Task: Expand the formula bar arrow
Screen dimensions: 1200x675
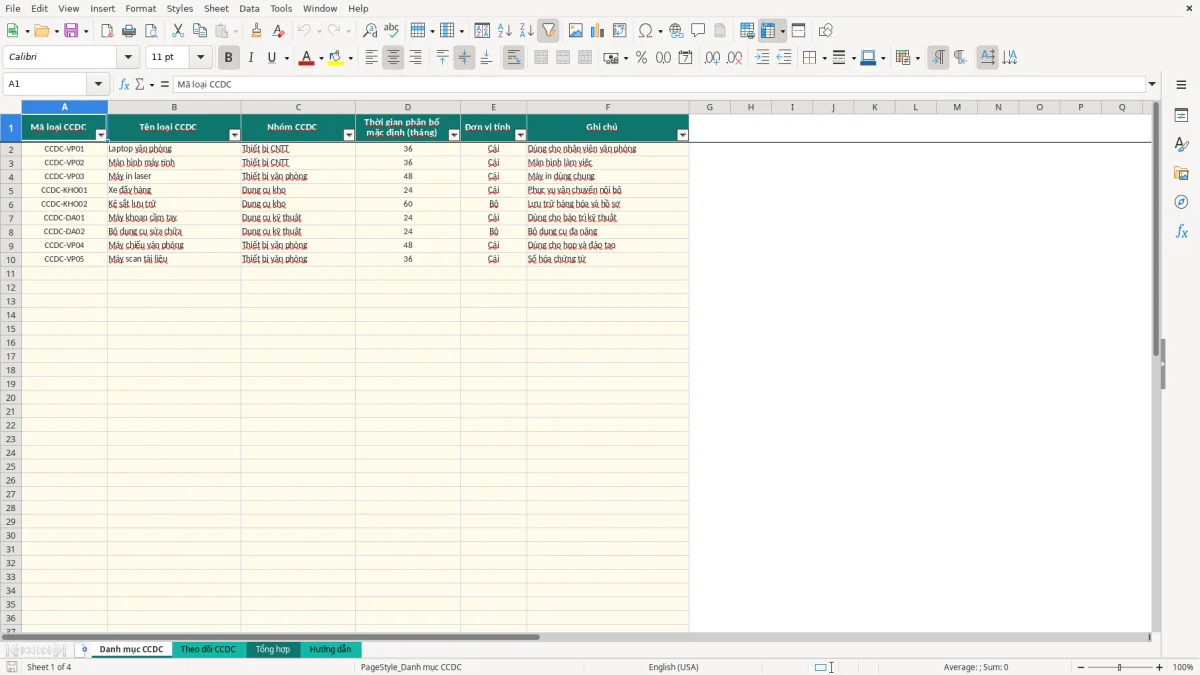Action: tap(1152, 84)
